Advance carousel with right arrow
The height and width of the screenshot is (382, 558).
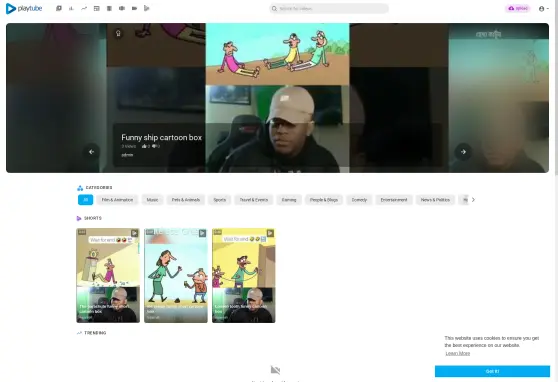tap(463, 152)
